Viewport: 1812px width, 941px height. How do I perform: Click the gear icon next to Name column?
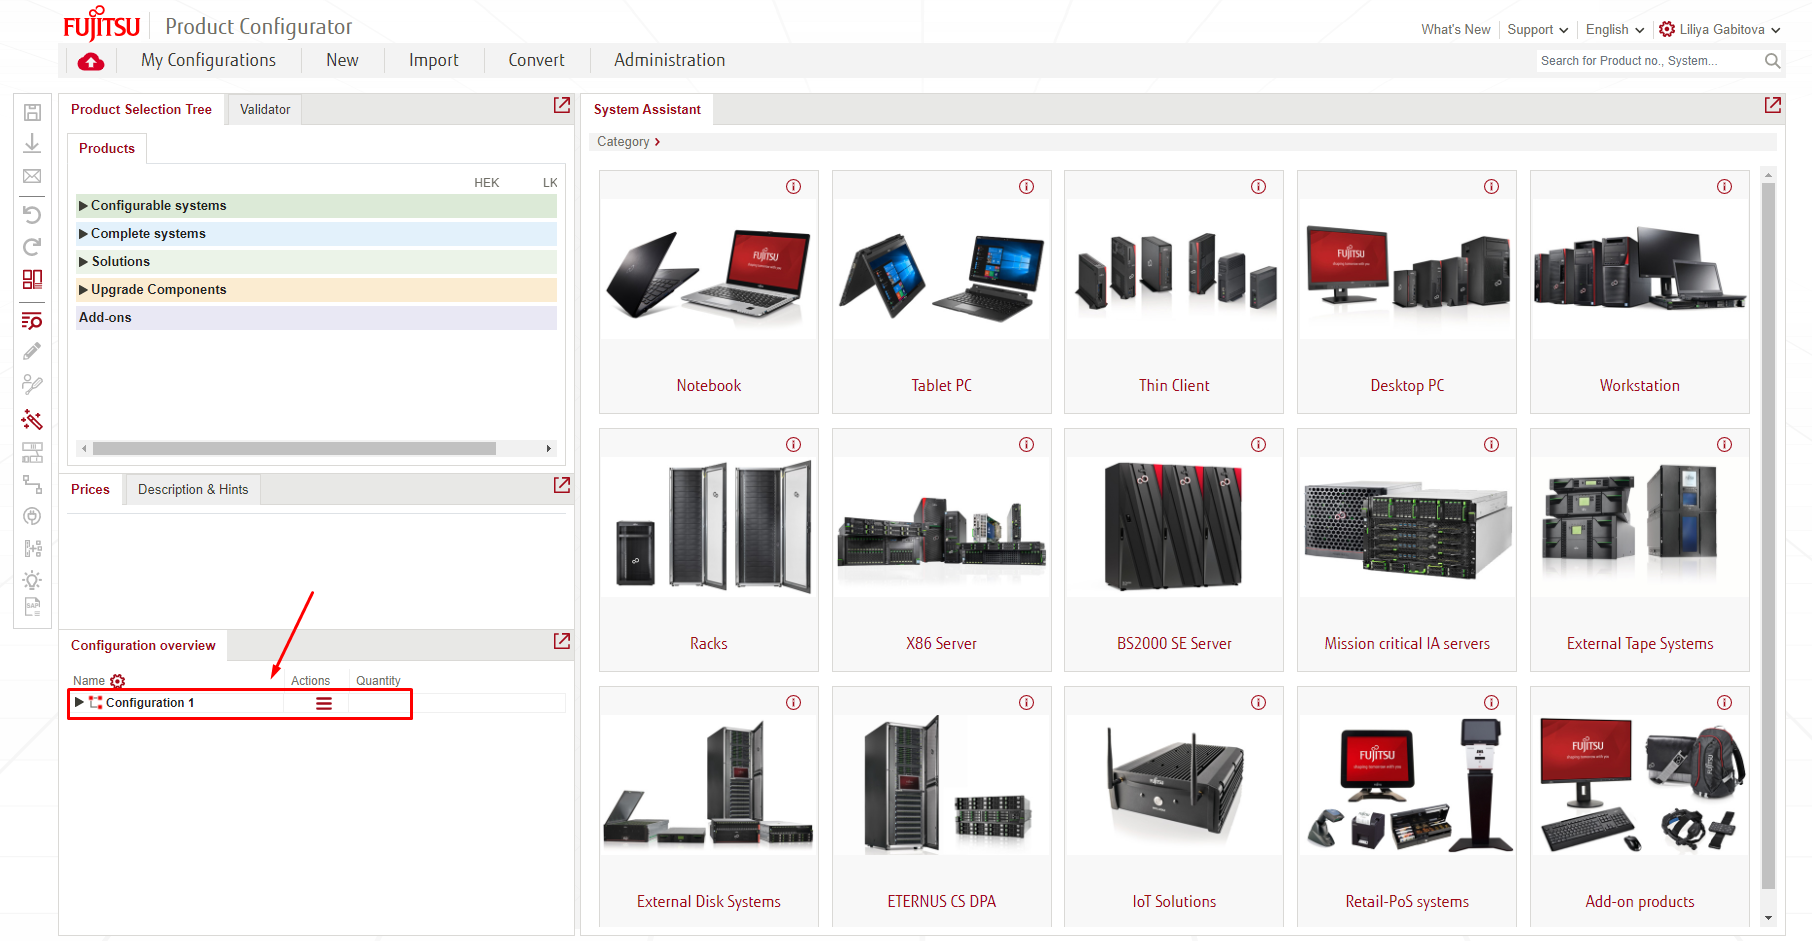pyautogui.click(x=118, y=681)
